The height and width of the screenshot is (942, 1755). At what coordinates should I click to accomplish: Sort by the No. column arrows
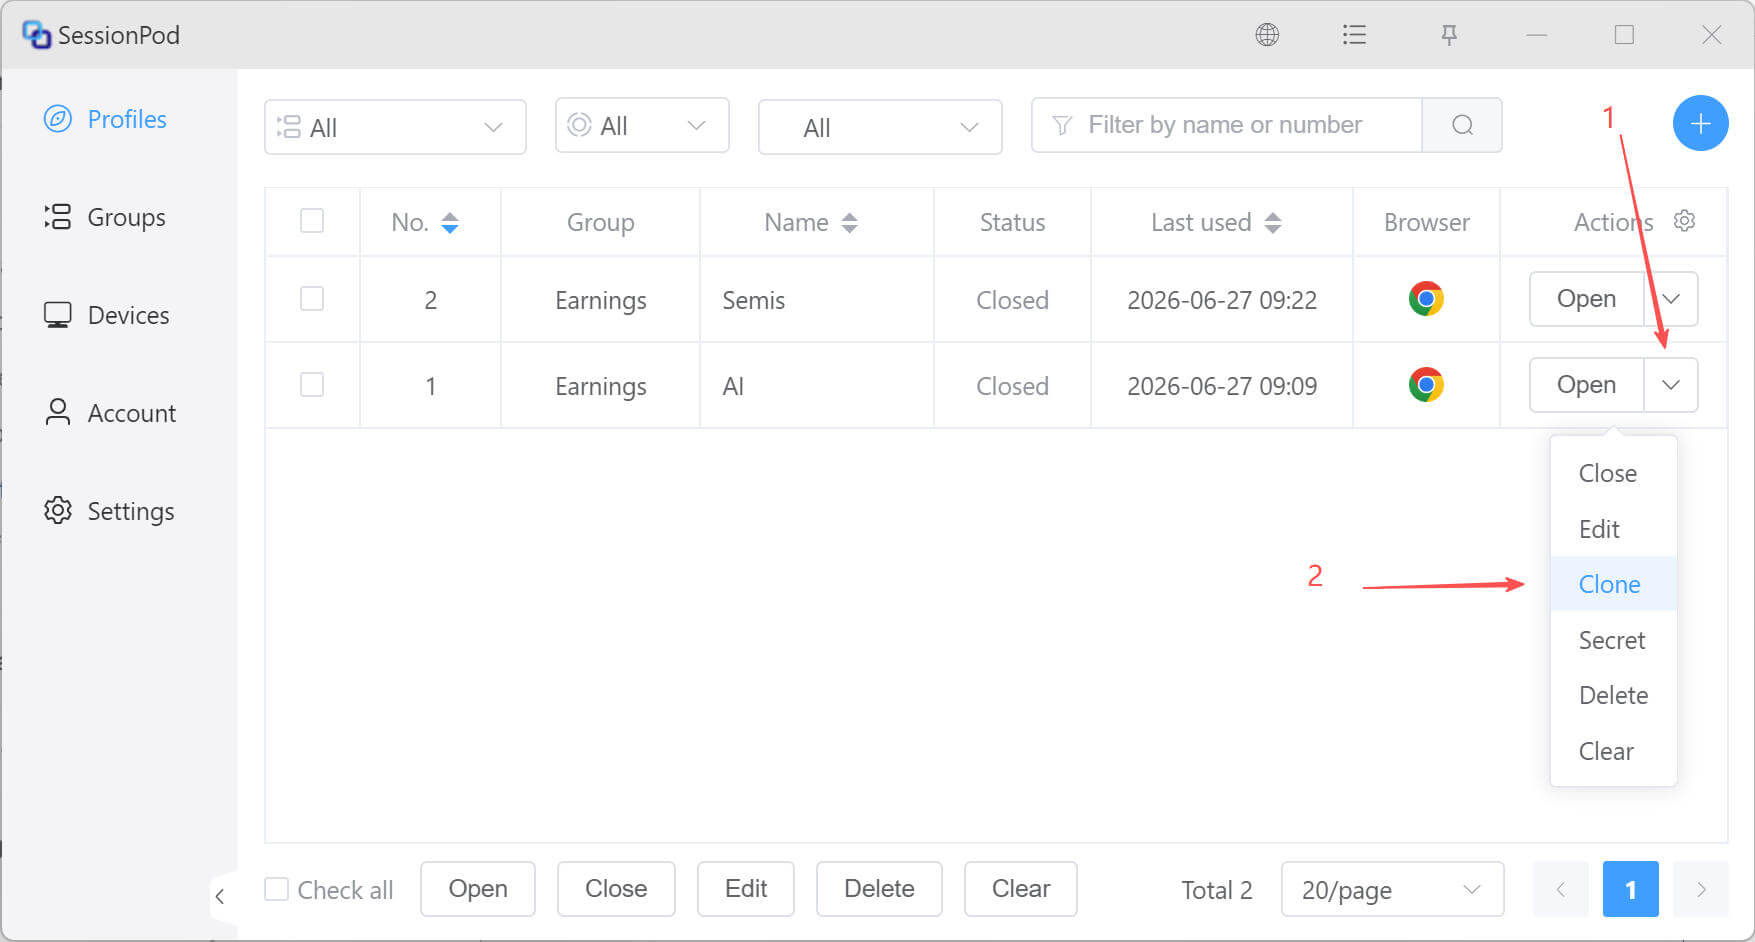[450, 223]
